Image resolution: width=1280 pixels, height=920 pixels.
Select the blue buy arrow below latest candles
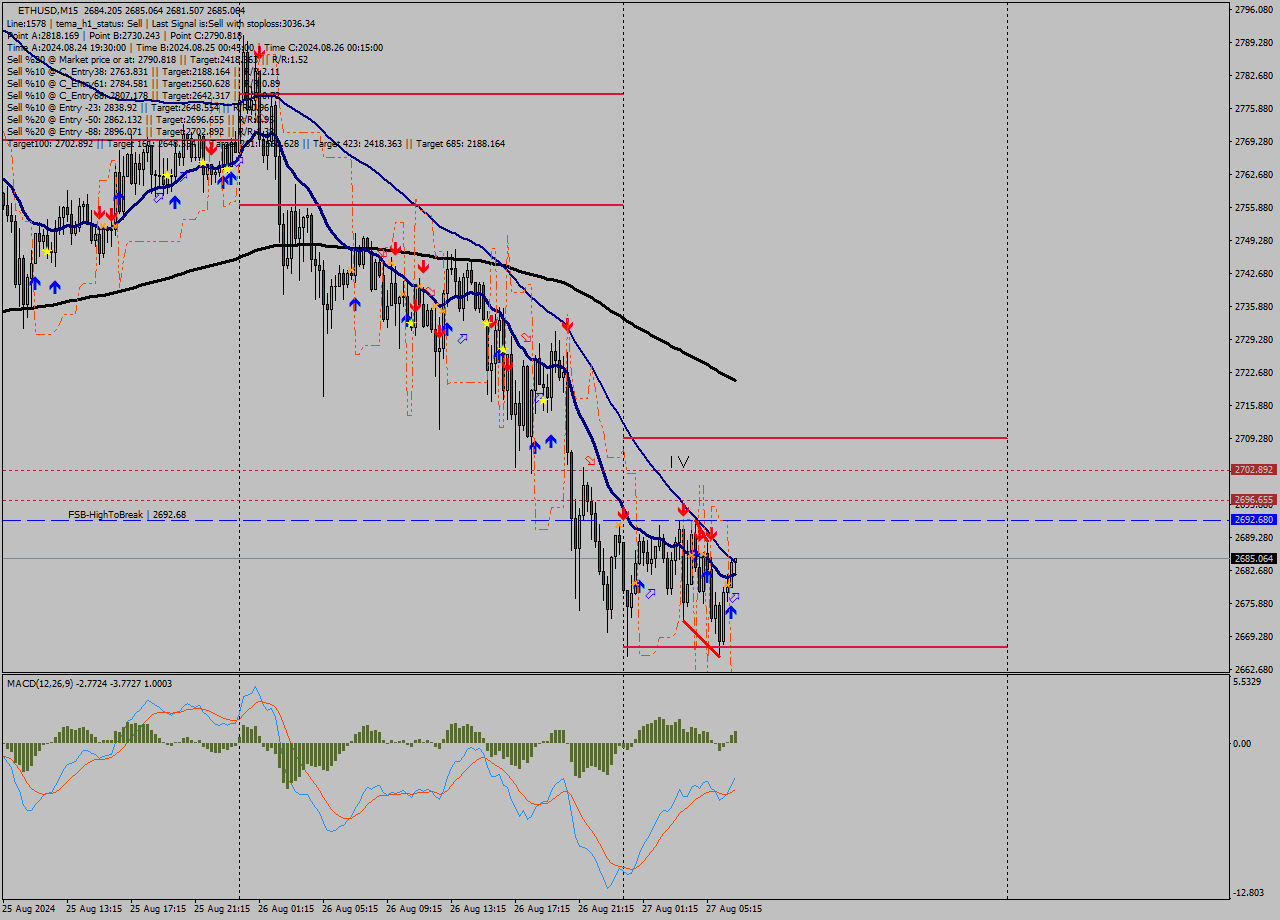pyautogui.click(x=731, y=611)
